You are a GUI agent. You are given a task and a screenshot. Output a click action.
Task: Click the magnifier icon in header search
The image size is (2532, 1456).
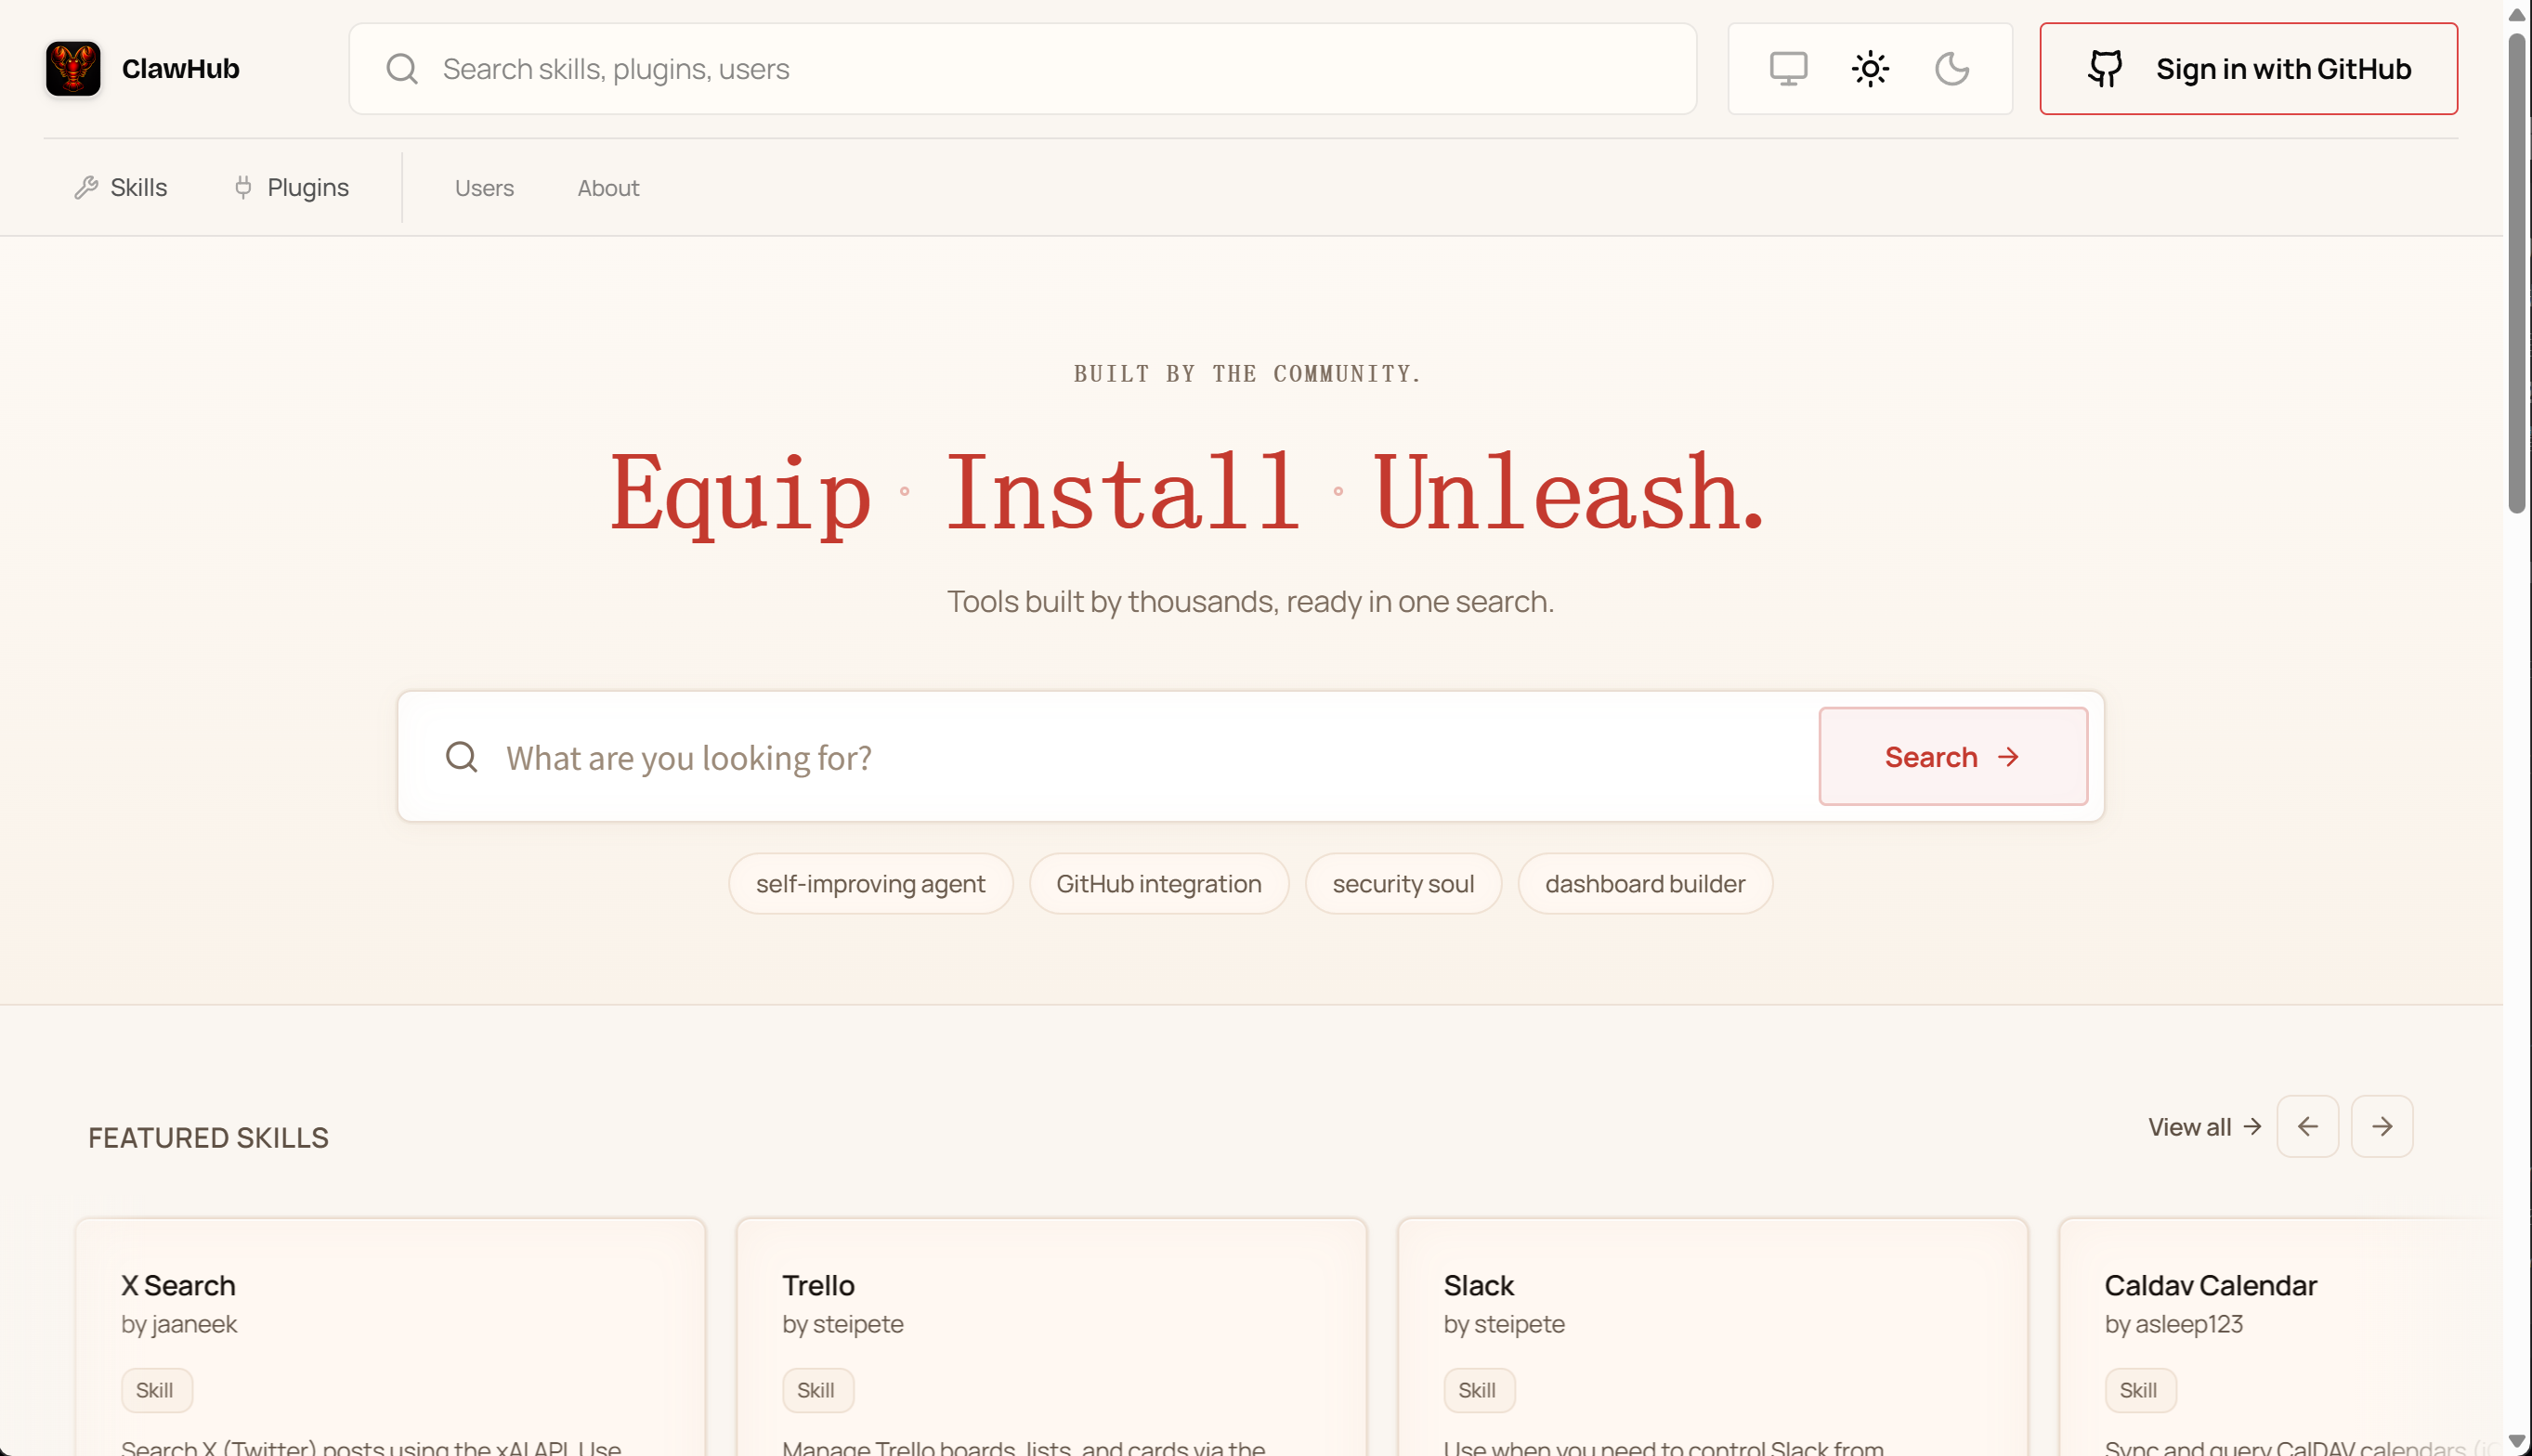coord(402,68)
